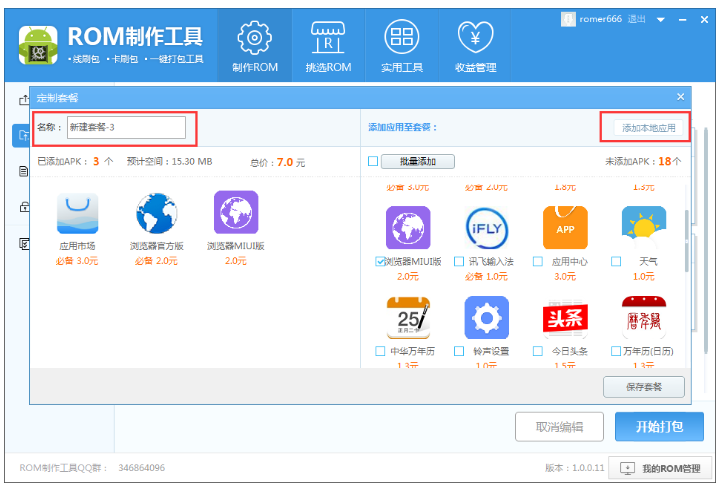The width and height of the screenshot is (723, 486).
Task: Click the 版本：1.0.0.11 version text
Action: pyautogui.click(x=575, y=468)
